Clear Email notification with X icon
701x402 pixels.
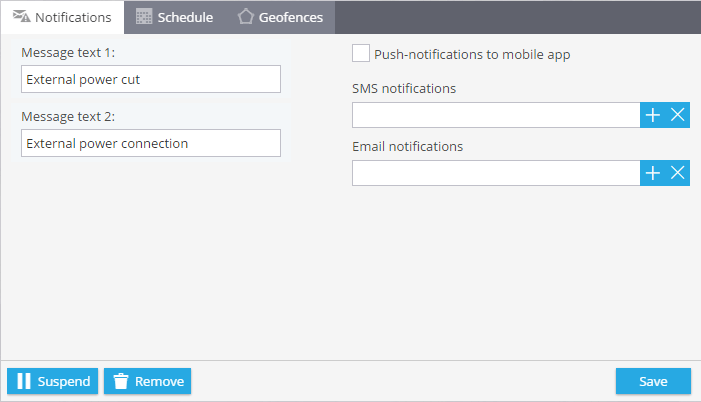click(678, 173)
